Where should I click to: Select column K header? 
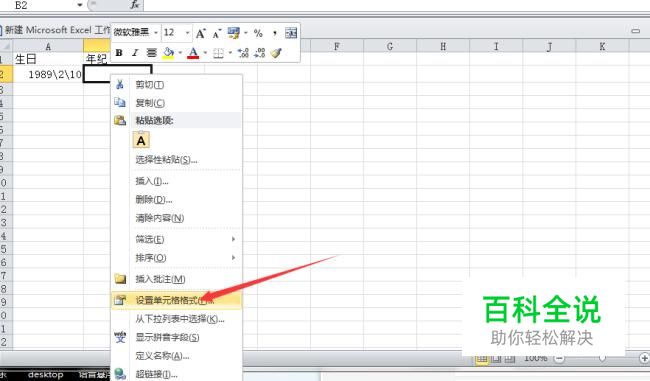tap(602, 46)
